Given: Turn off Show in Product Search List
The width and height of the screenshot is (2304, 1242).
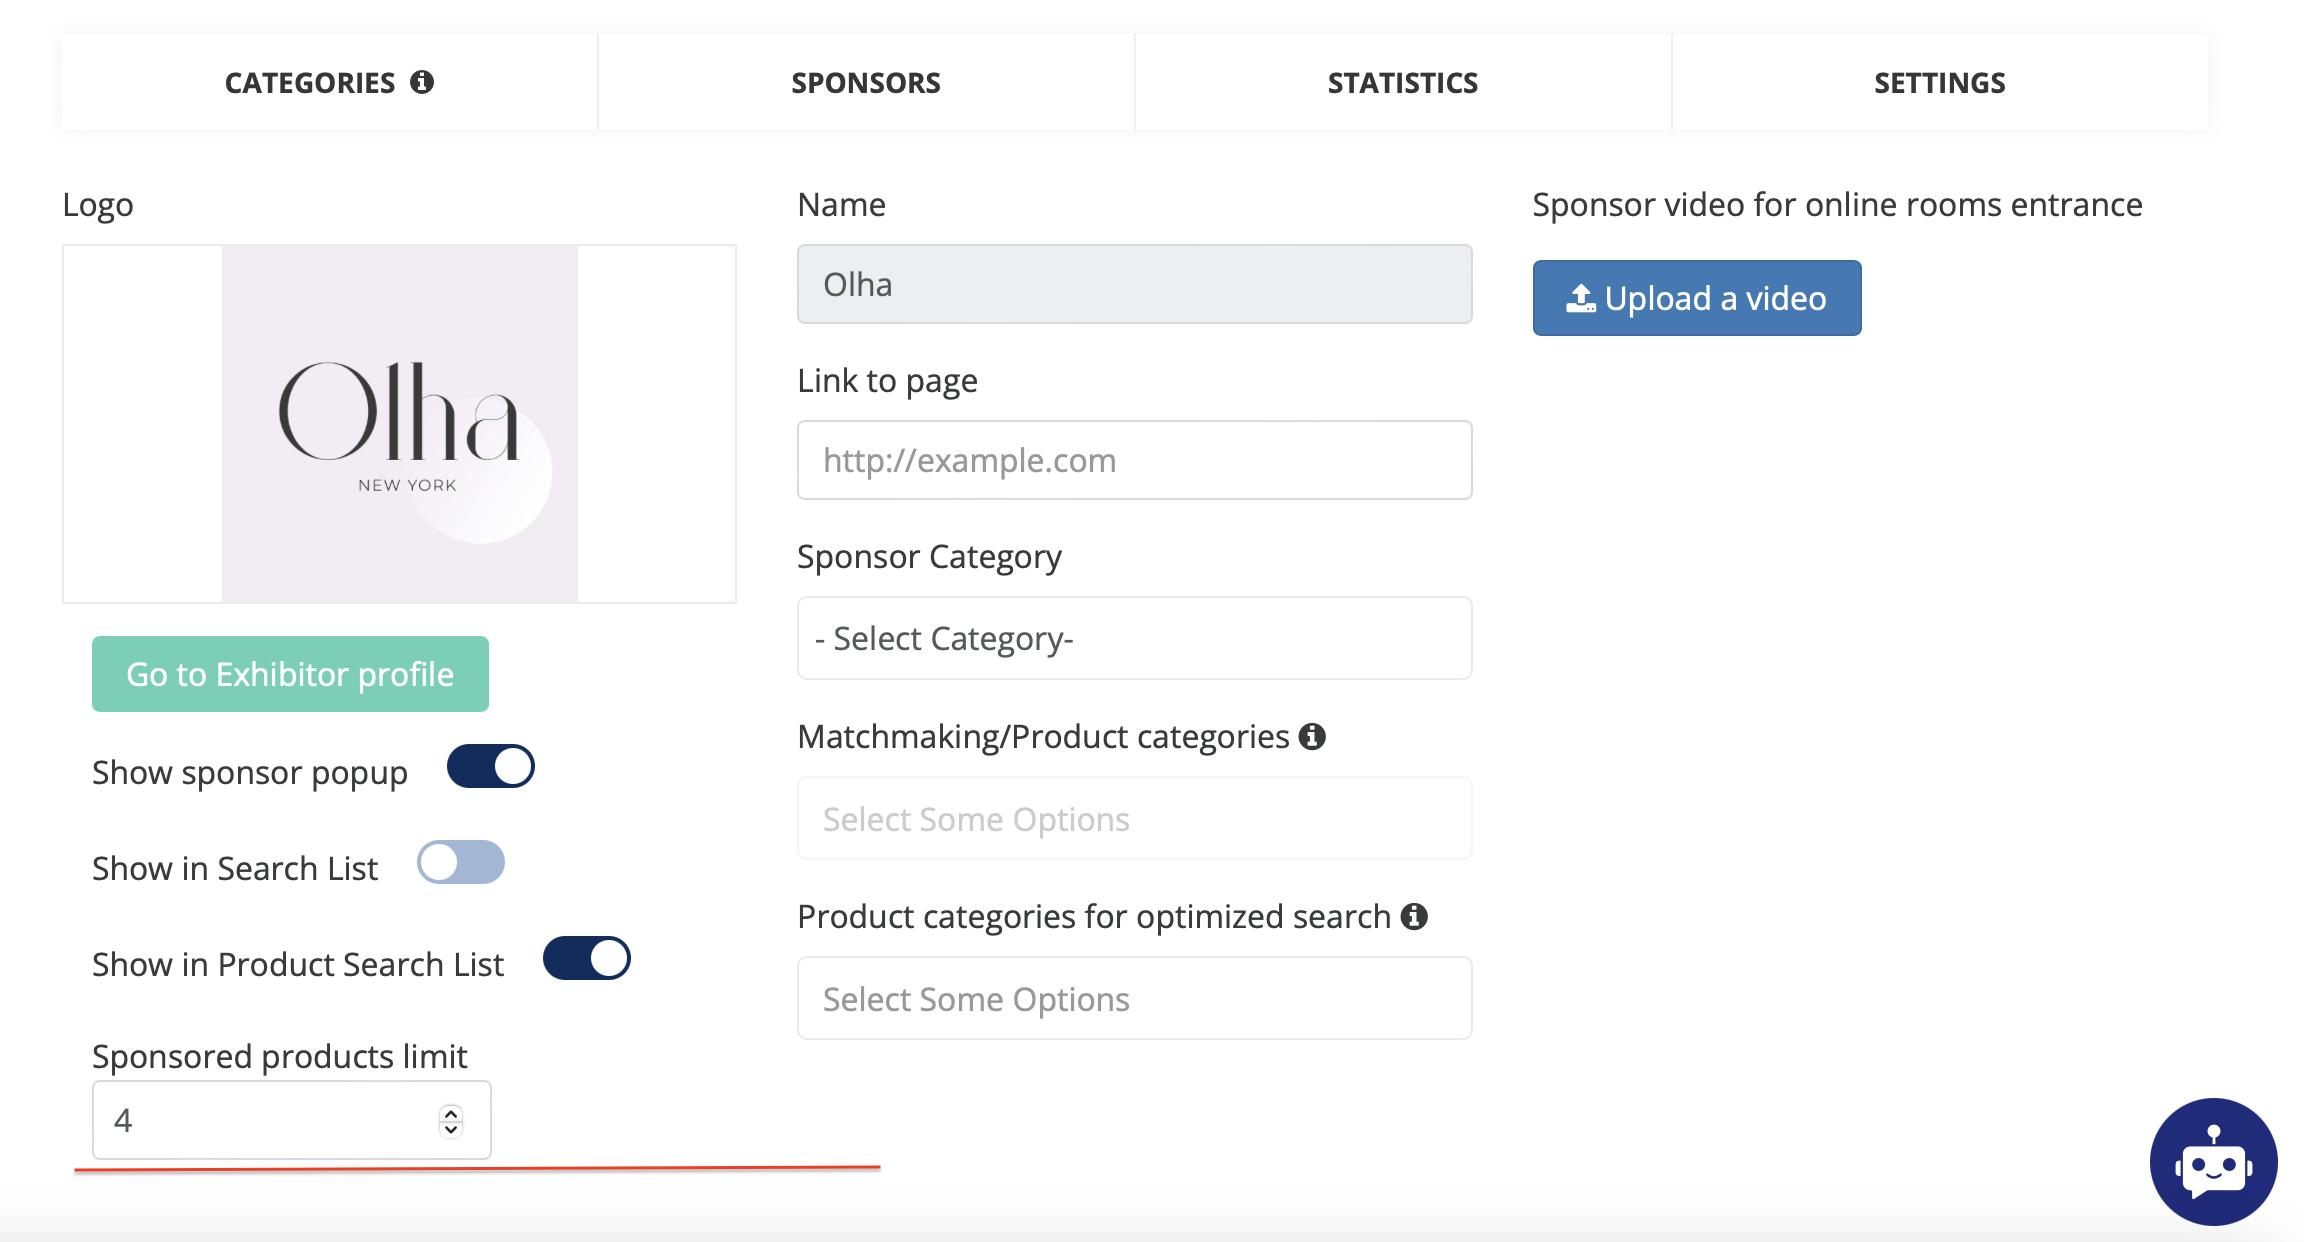Looking at the screenshot, I should tap(587, 959).
